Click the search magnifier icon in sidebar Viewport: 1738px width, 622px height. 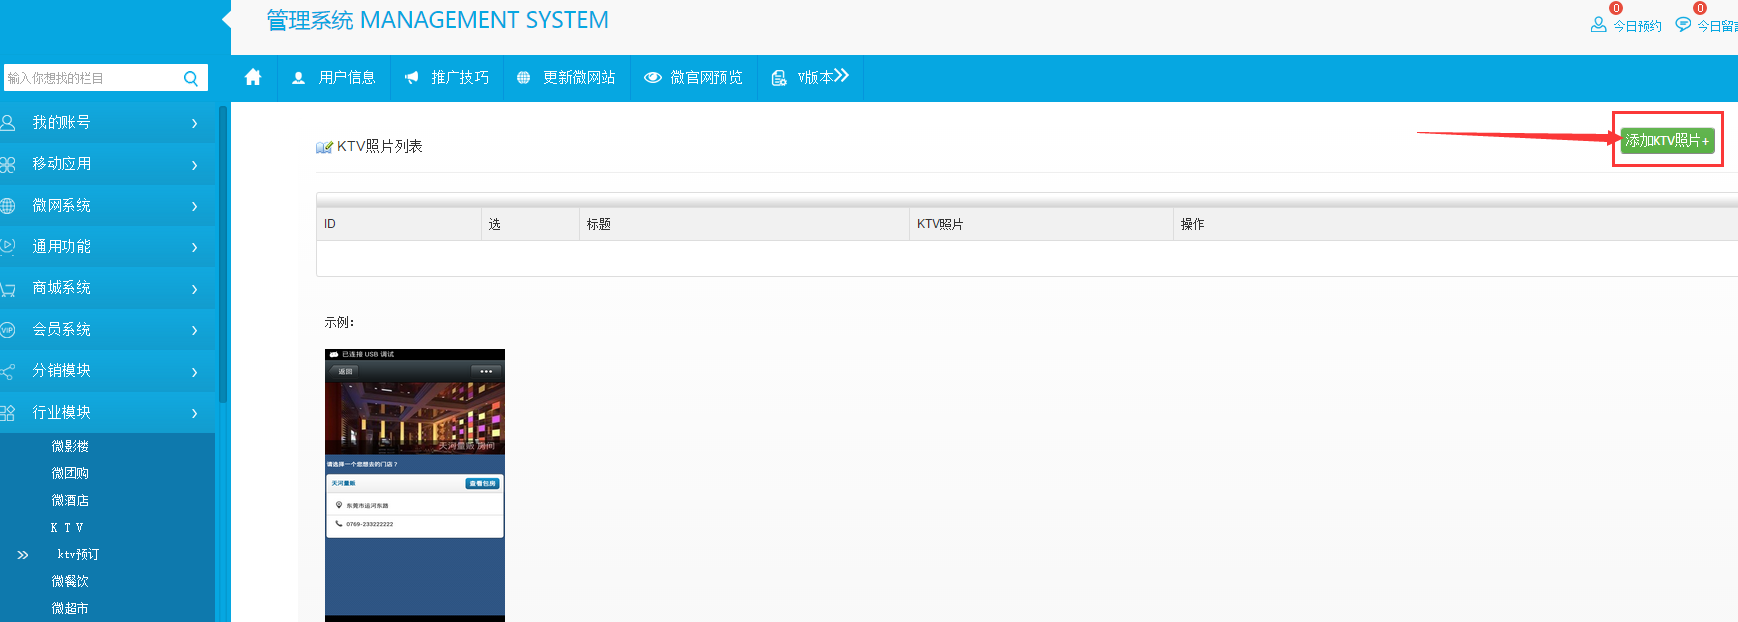(191, 78)
